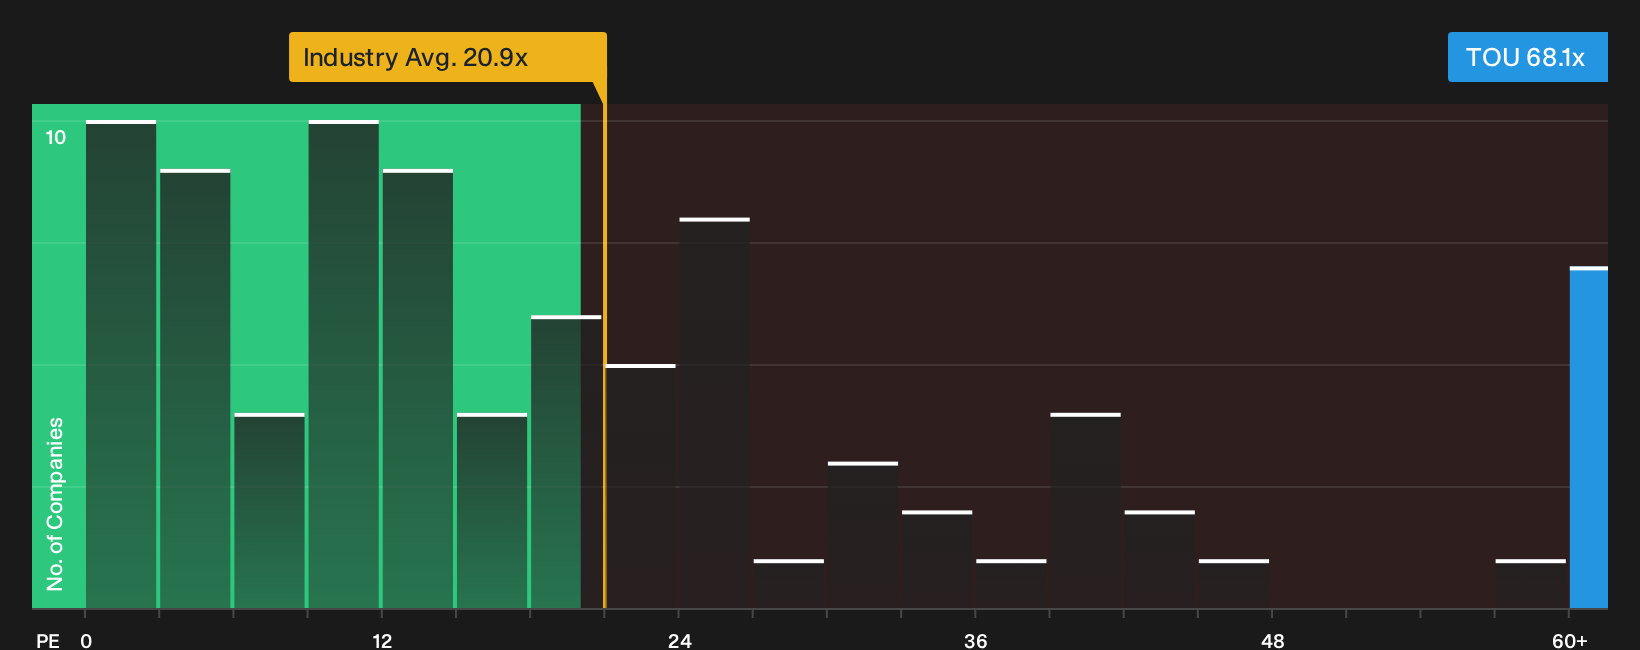The height and width of the screenshot is (650, 1640).
Task: Click the tall bar starting at PE 24
Action: (x=714, y=413)
